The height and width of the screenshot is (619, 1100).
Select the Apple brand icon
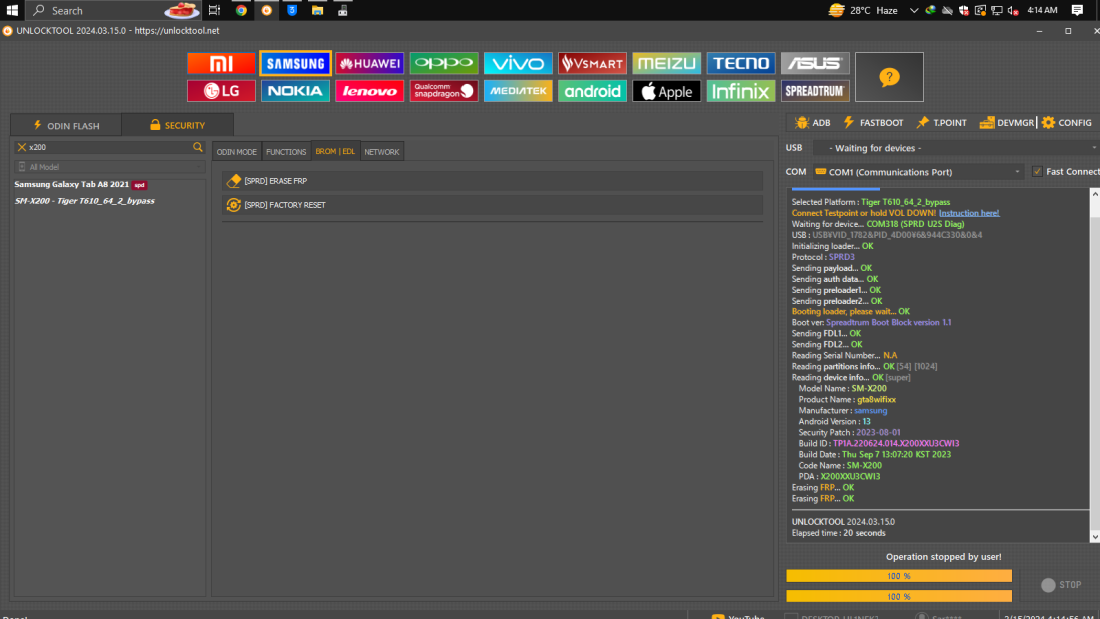pyautogui.click(x=666, y=91)
